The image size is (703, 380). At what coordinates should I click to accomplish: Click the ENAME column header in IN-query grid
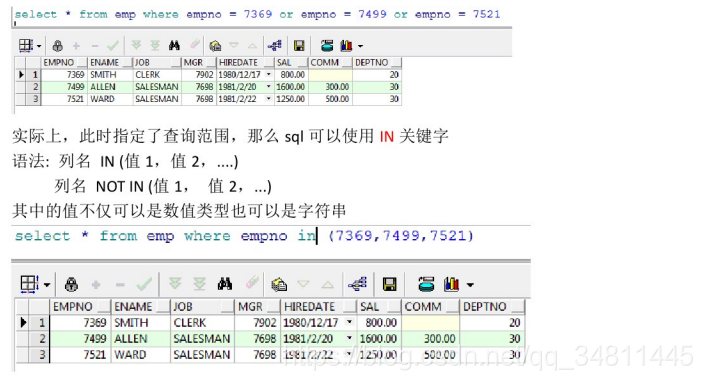click(140, 307)
